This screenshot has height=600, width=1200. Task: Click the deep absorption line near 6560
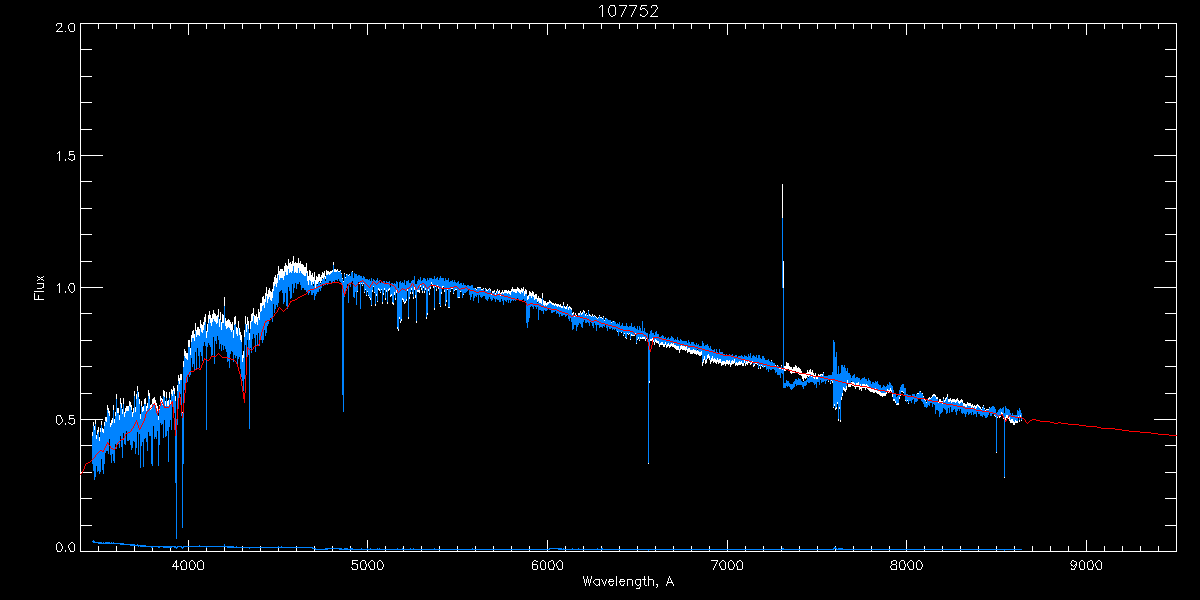coord(648,400)
